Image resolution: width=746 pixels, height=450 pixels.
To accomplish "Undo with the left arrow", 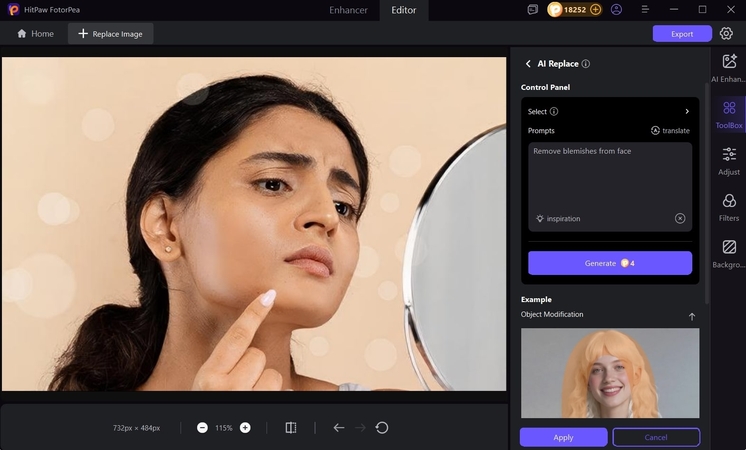I will (x=338, y=428).
